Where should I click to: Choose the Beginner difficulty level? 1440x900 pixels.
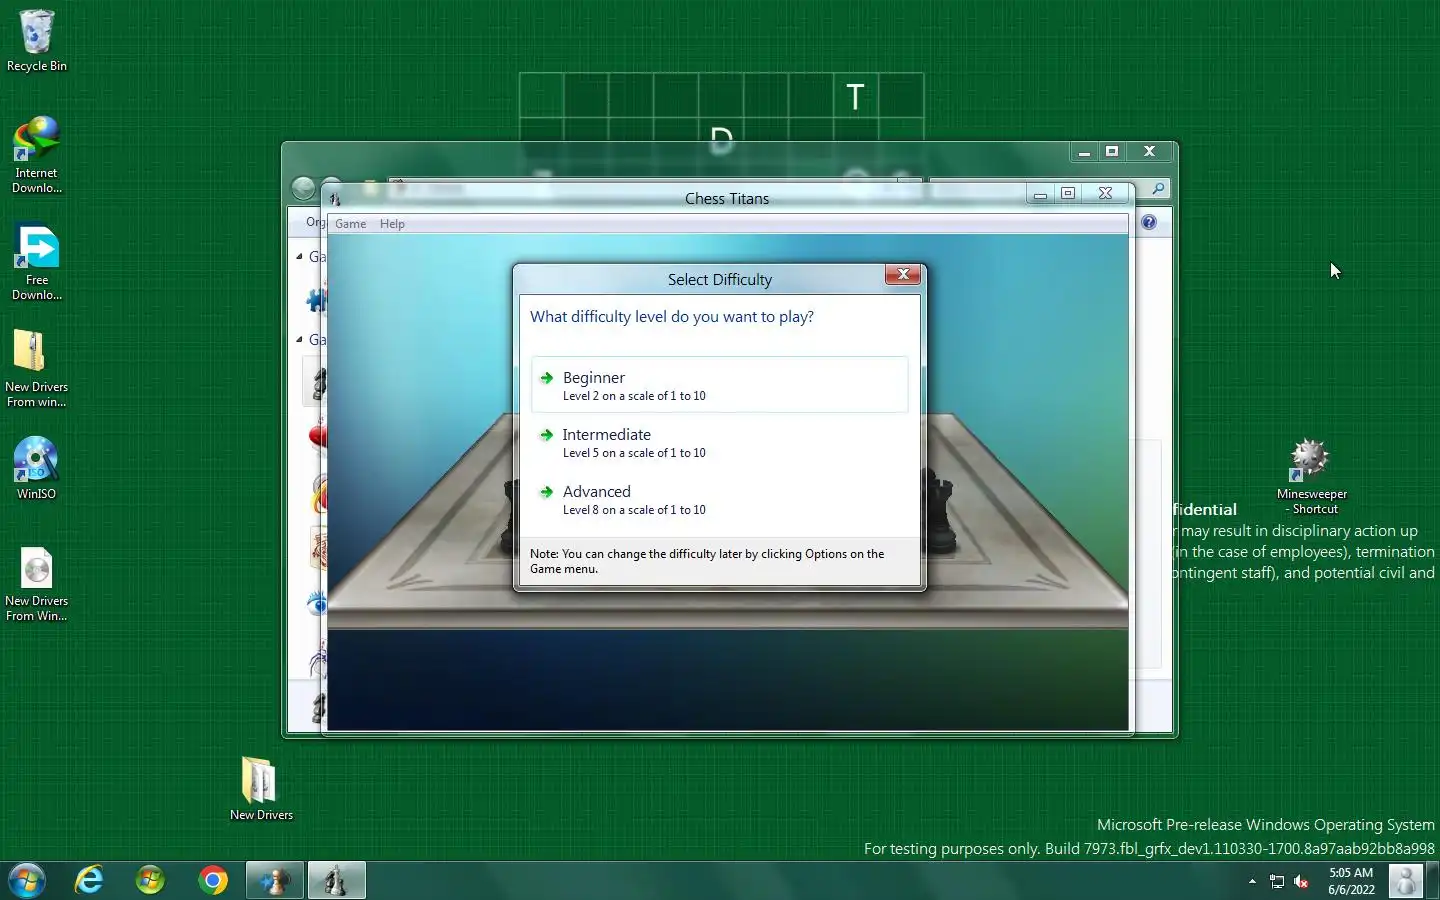pos(720,385)
